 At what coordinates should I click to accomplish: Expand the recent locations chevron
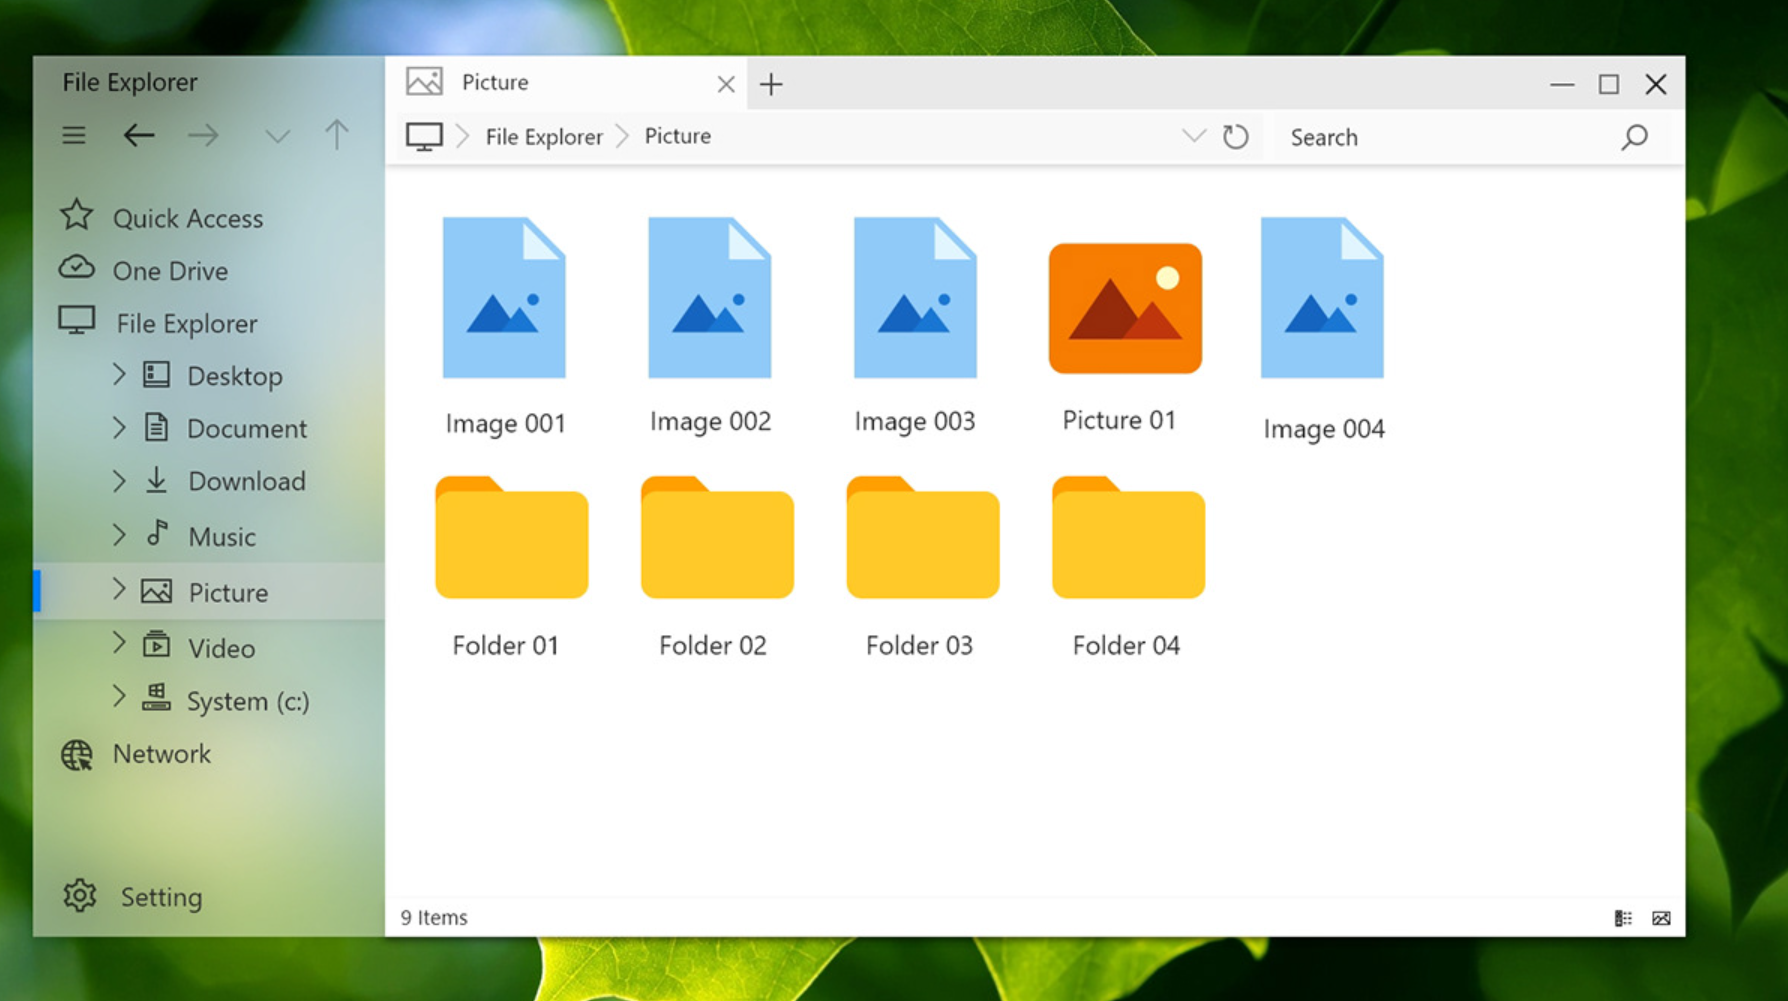277,136
